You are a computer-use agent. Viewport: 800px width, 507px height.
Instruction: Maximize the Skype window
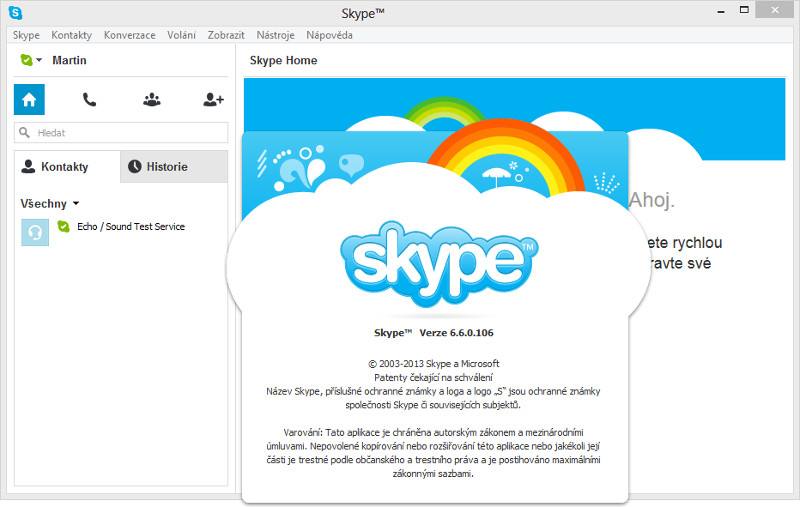pos(744,10)
